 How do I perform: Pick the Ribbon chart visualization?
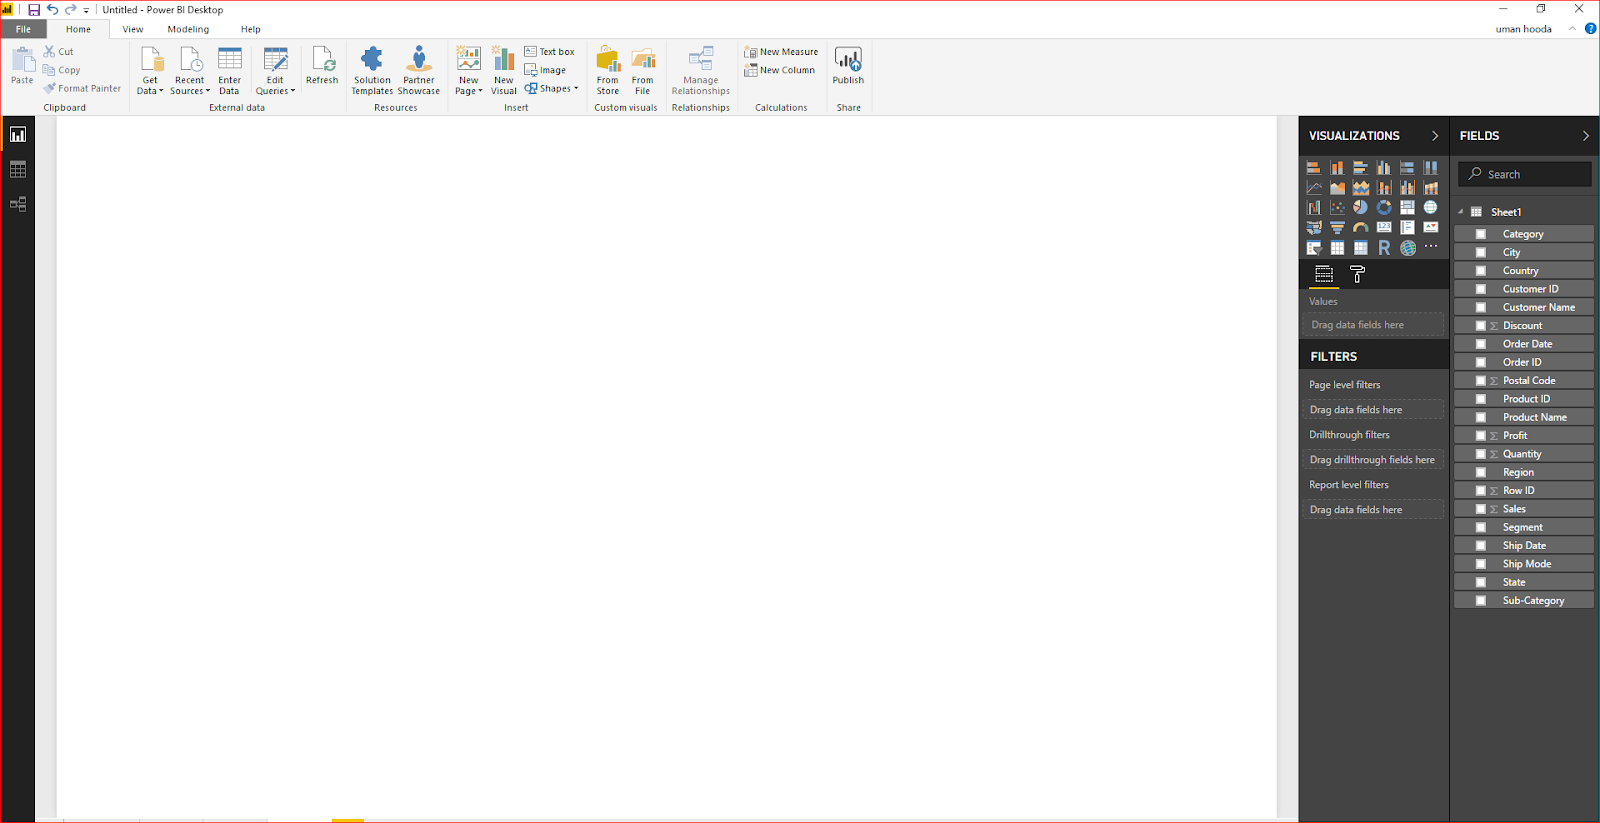tap(1431, 188)
